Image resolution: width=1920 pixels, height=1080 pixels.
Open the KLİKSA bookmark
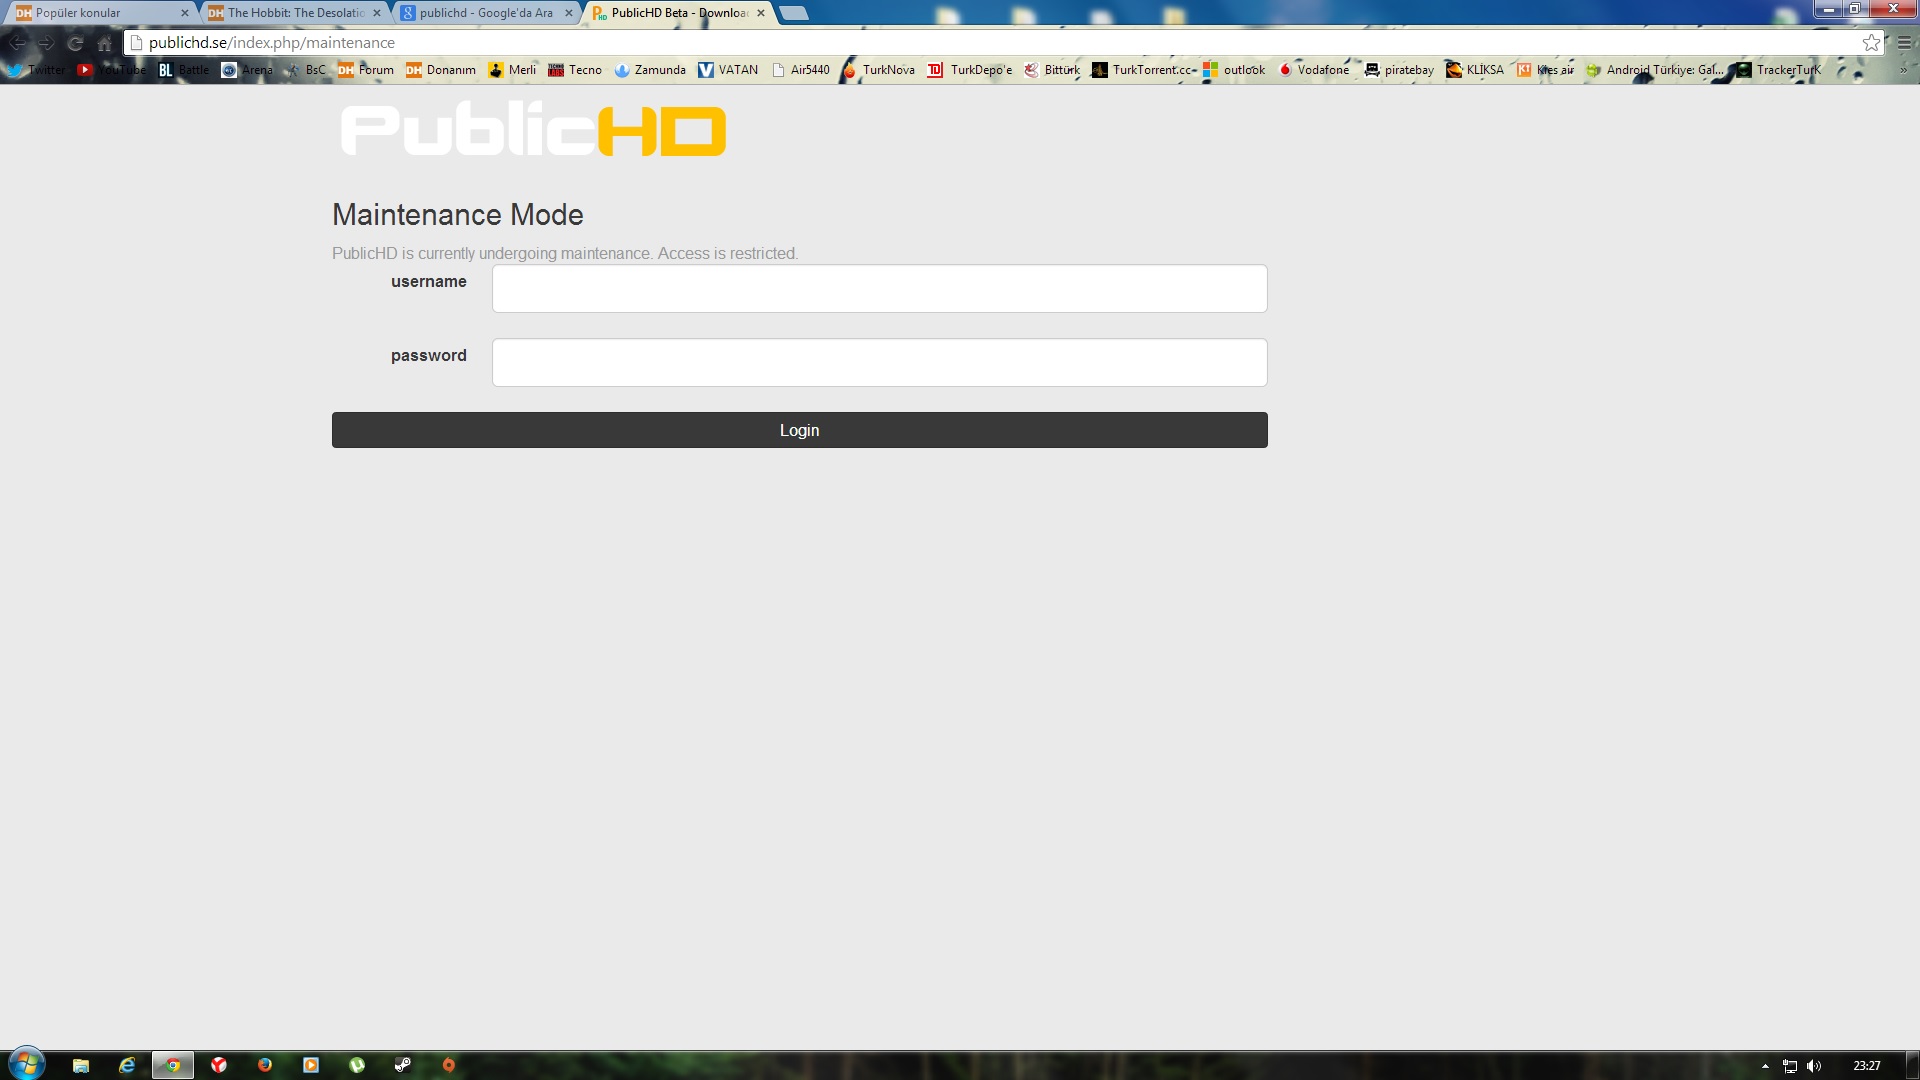click(1475, 70)
